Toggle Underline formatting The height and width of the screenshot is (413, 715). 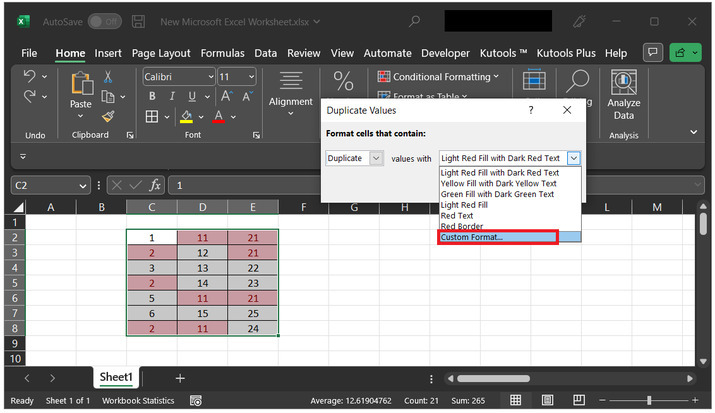pyautogui.click(x=192, y=96)
